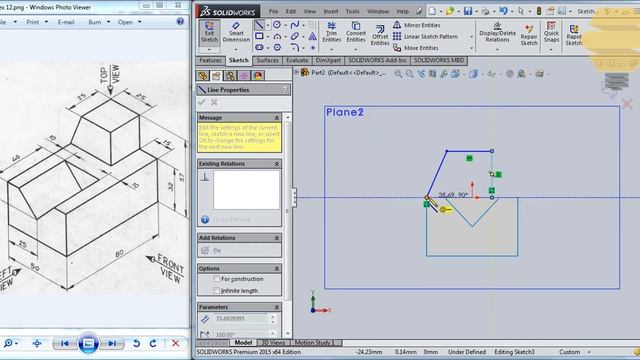Open the Linear Sketch Pattern dropdown arrow
Screen dimensions: 640x360
[472, 37]
